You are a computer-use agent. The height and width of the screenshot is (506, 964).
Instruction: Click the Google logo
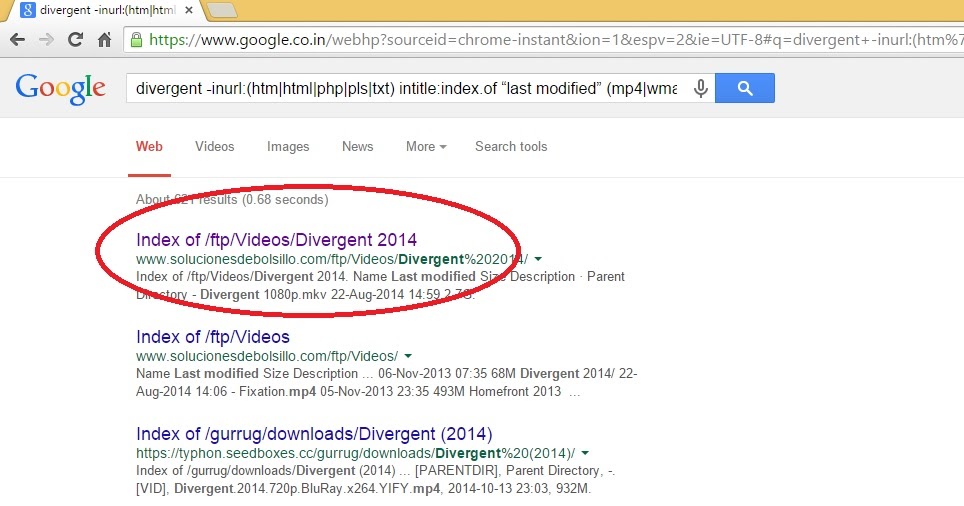coord(61,89)
